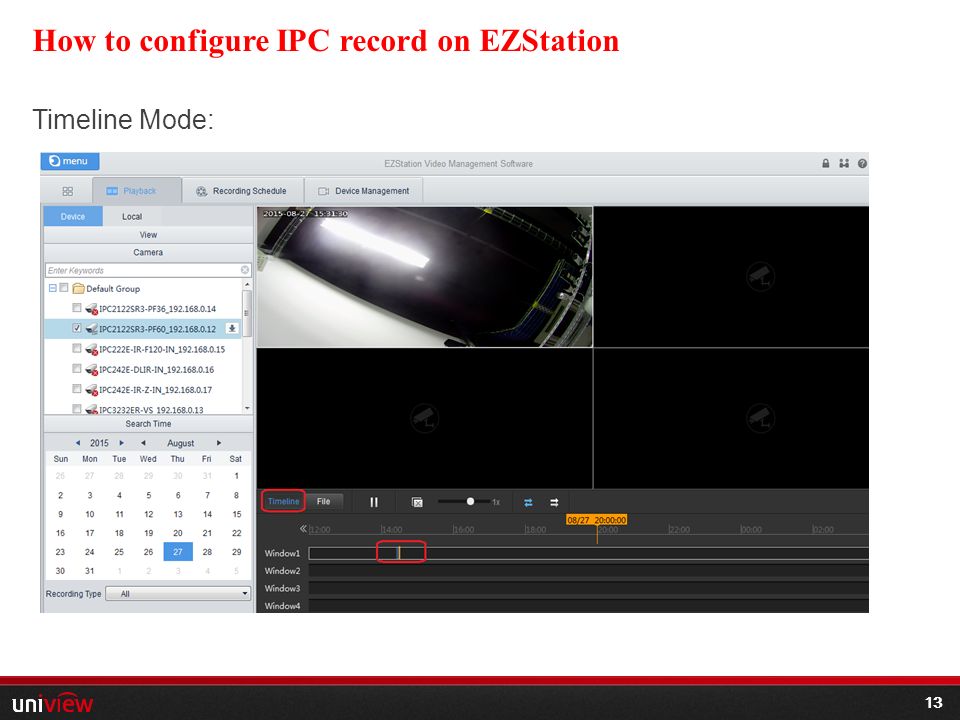
Task: Click camera icon of IPC242E-IR-Z-IN row
Action: (91, 389)
